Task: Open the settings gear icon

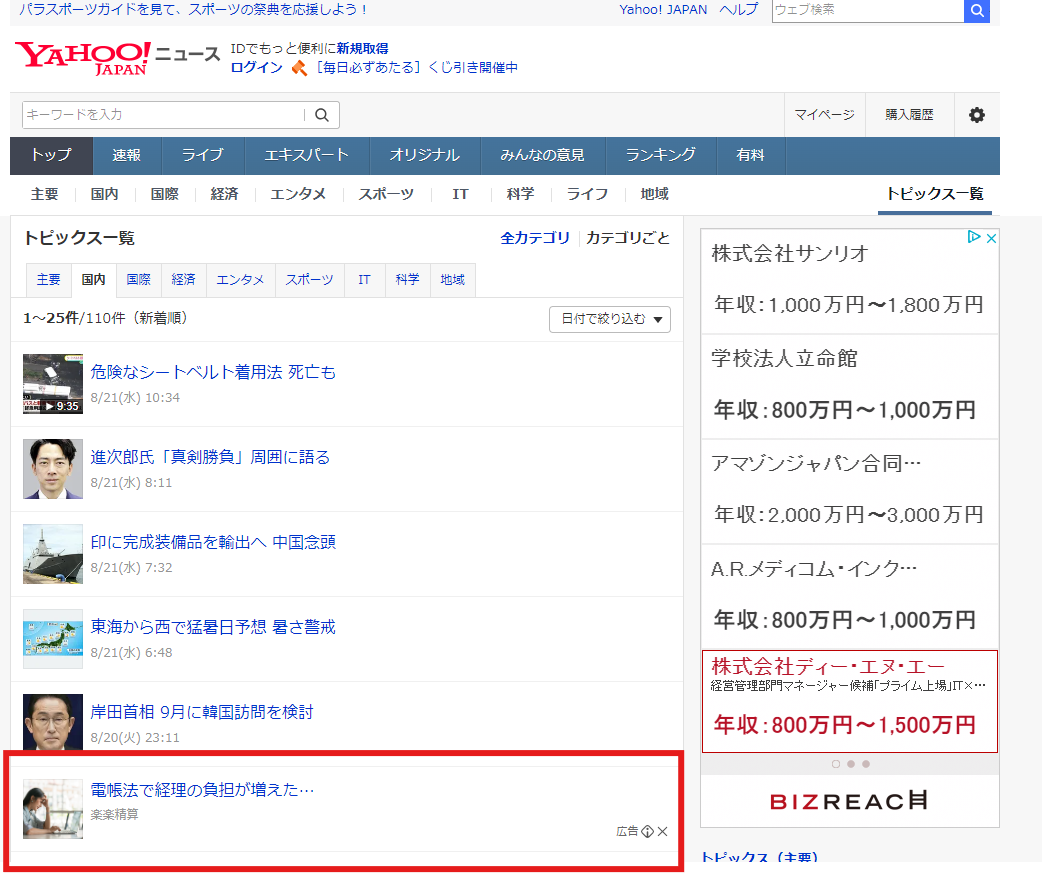Action: click(x=976, y=115)
